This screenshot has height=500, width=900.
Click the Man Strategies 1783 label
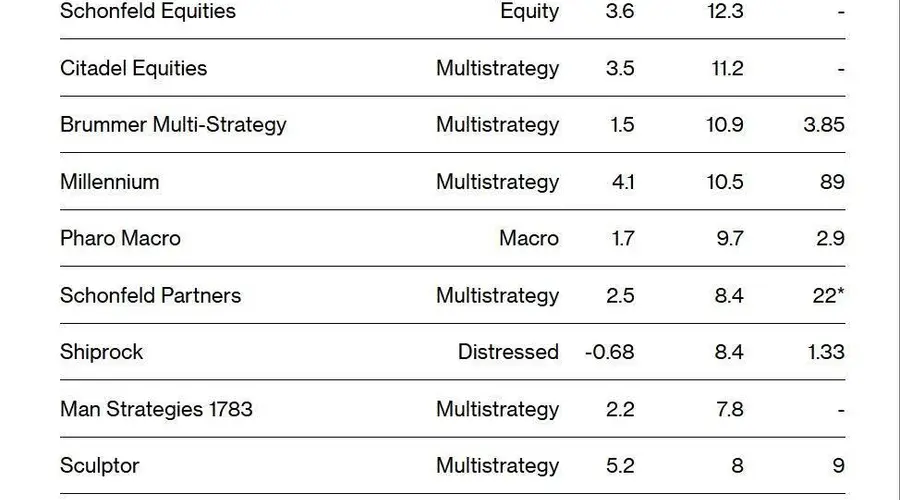(x=156, y=409)
